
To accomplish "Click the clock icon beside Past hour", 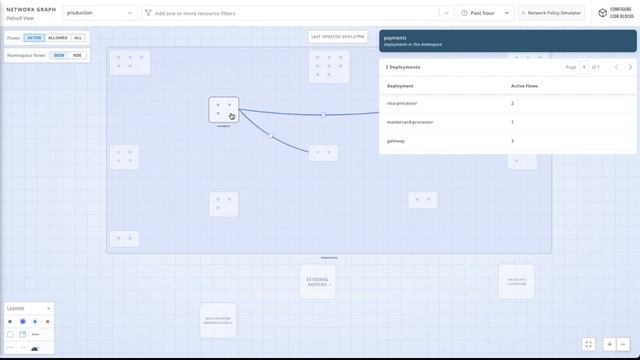I will (464, 13).
